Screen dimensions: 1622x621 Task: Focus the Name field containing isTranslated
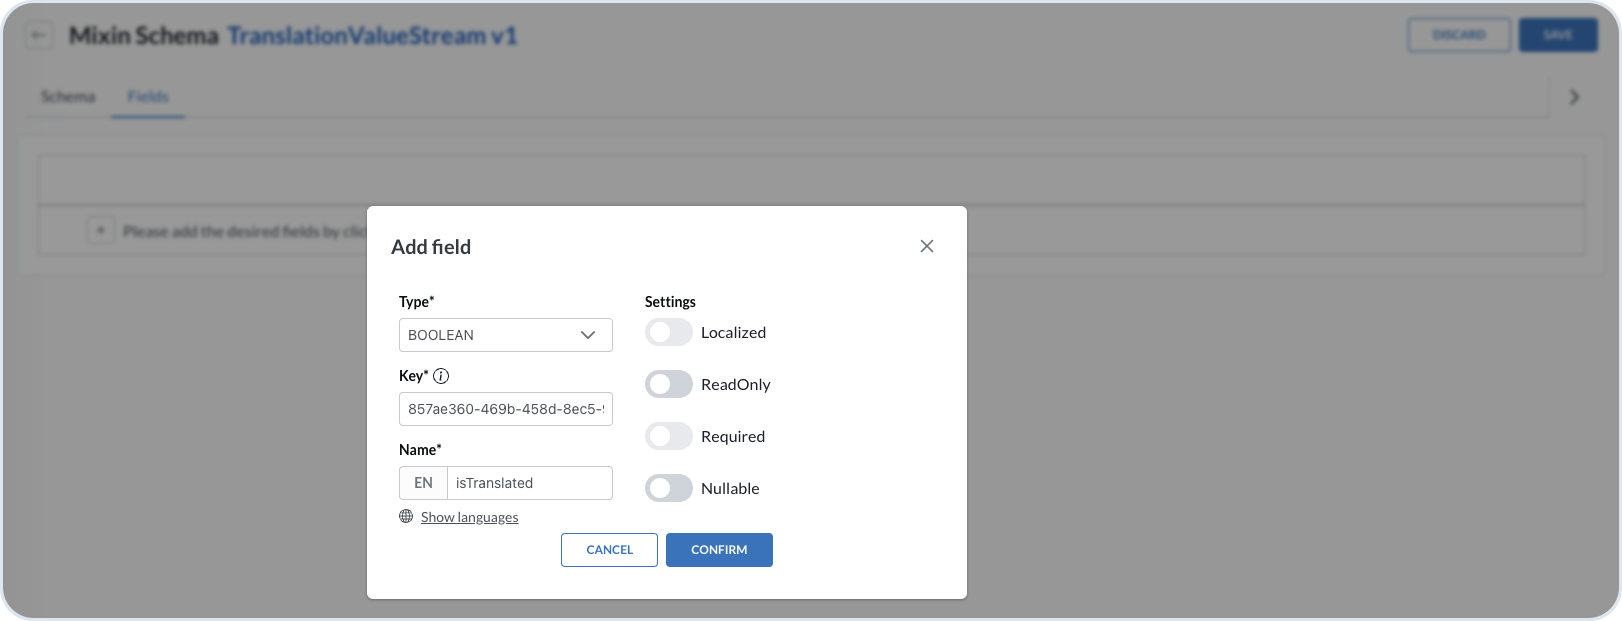pos(529,483)
